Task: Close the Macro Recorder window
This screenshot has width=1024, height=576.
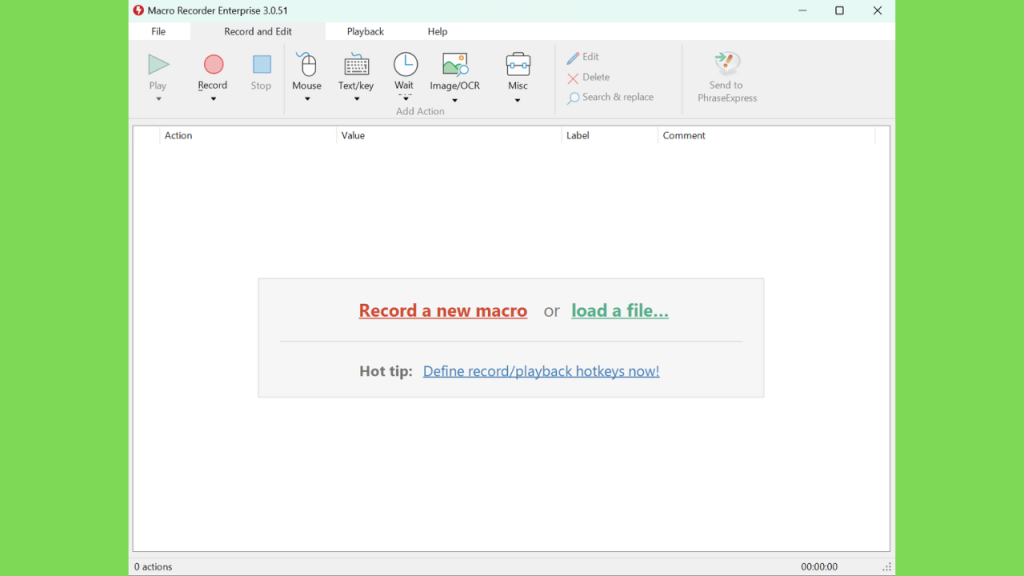Action: [877, 10]
